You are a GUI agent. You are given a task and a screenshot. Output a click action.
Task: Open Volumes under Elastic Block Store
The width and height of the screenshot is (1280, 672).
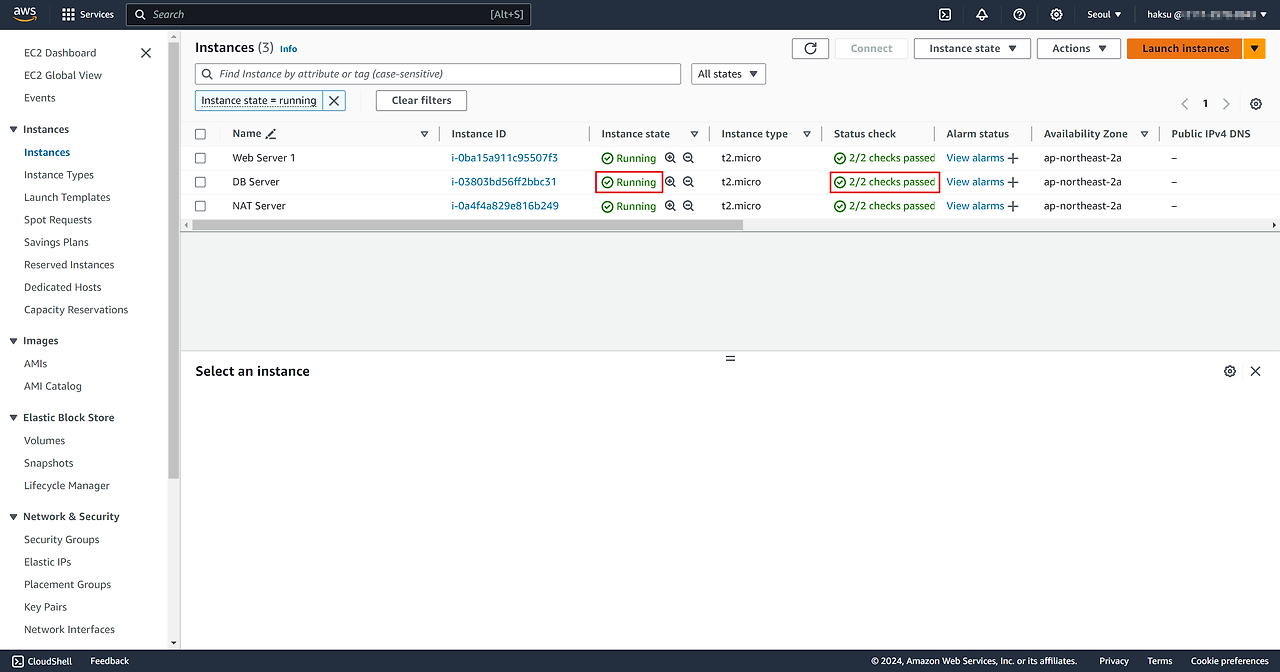coord(45,440)
